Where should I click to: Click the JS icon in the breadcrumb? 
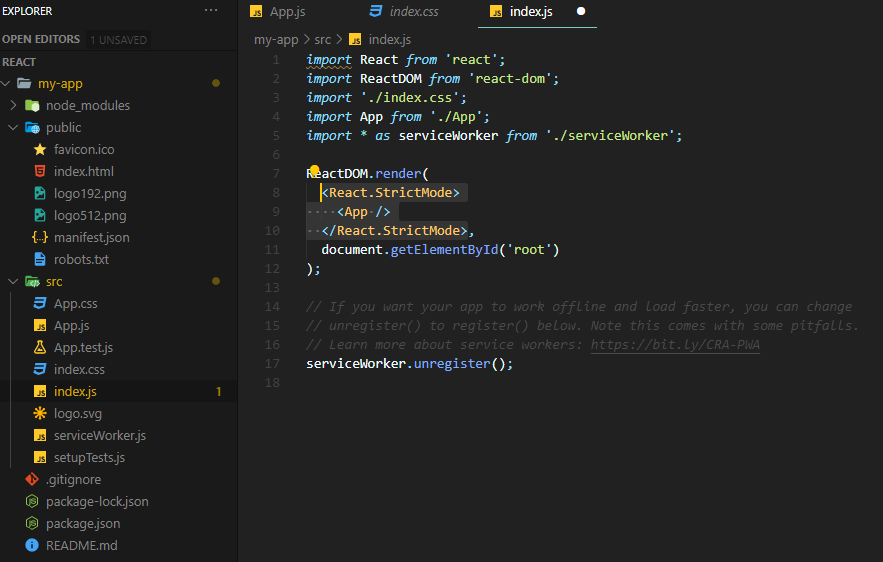click(355, 39)
